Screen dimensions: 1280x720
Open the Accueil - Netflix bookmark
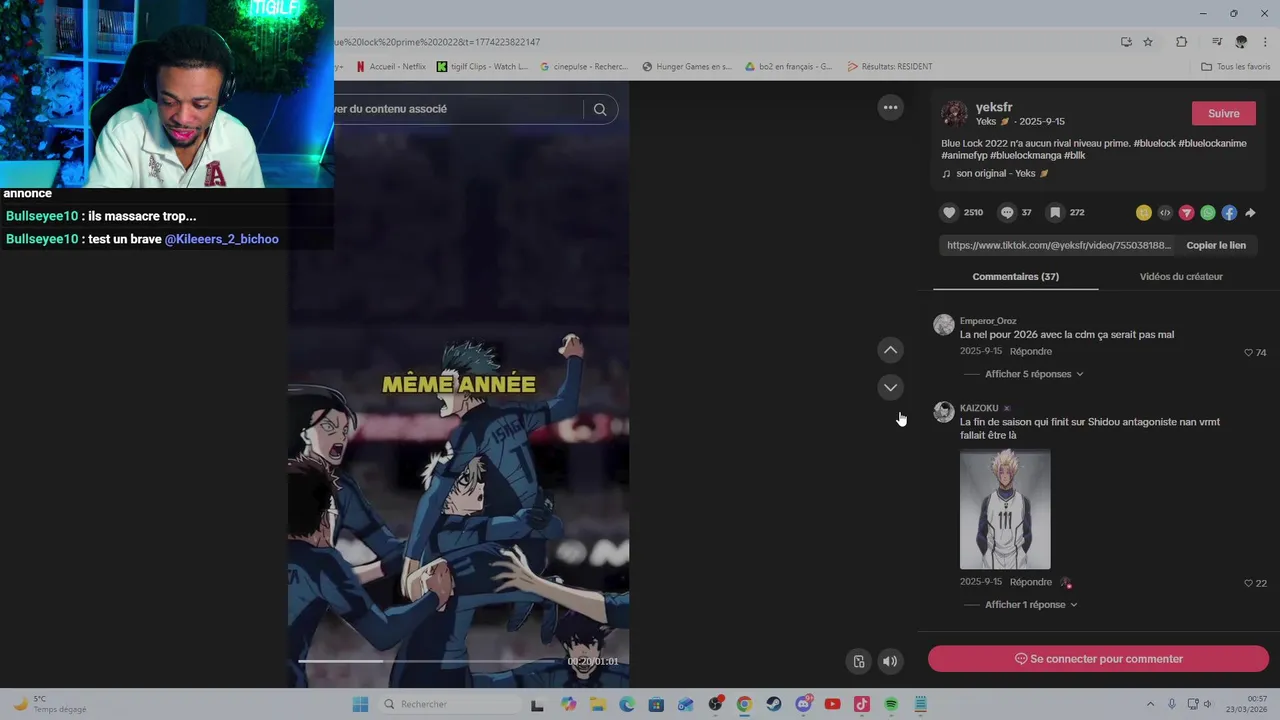[x=390, y=67]
